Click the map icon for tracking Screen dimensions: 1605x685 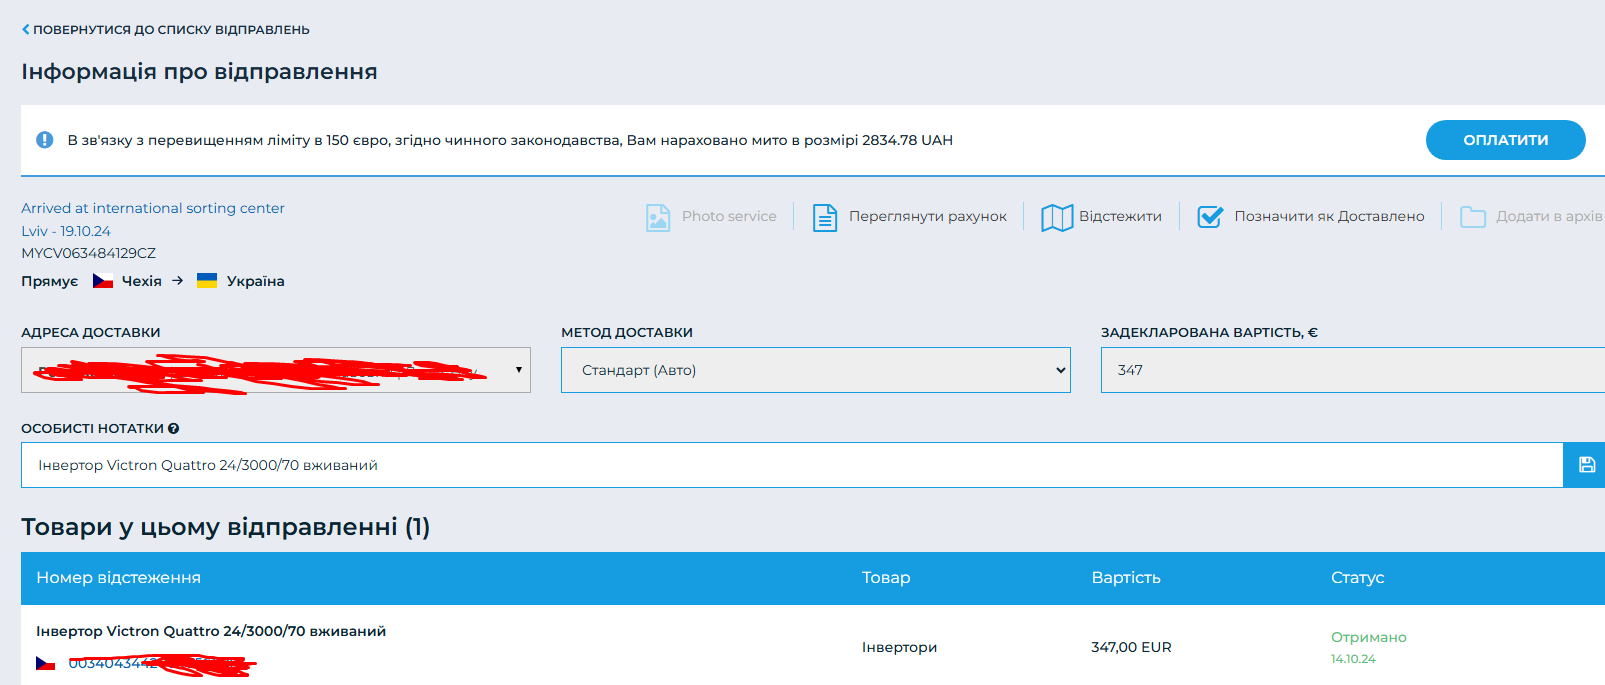coord(1057,217)
